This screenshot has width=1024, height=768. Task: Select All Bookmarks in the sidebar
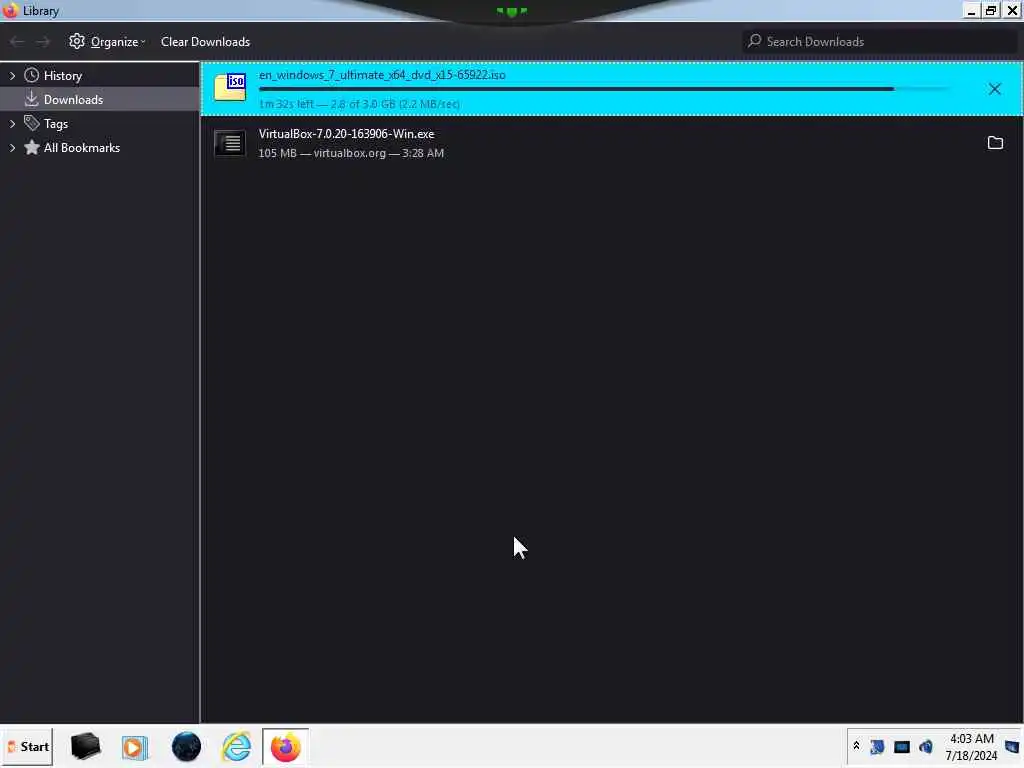99,148
